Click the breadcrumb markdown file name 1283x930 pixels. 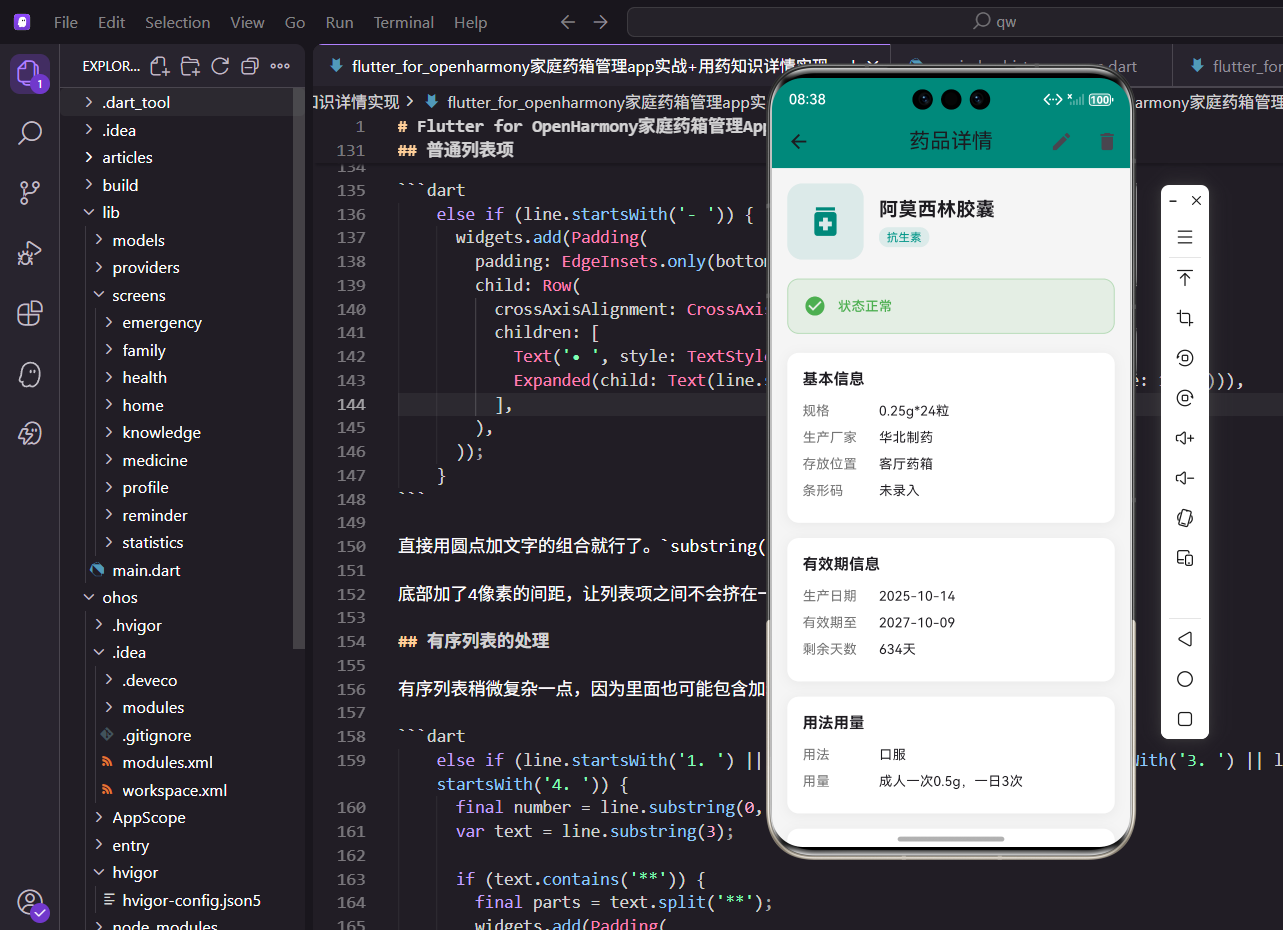606,102
